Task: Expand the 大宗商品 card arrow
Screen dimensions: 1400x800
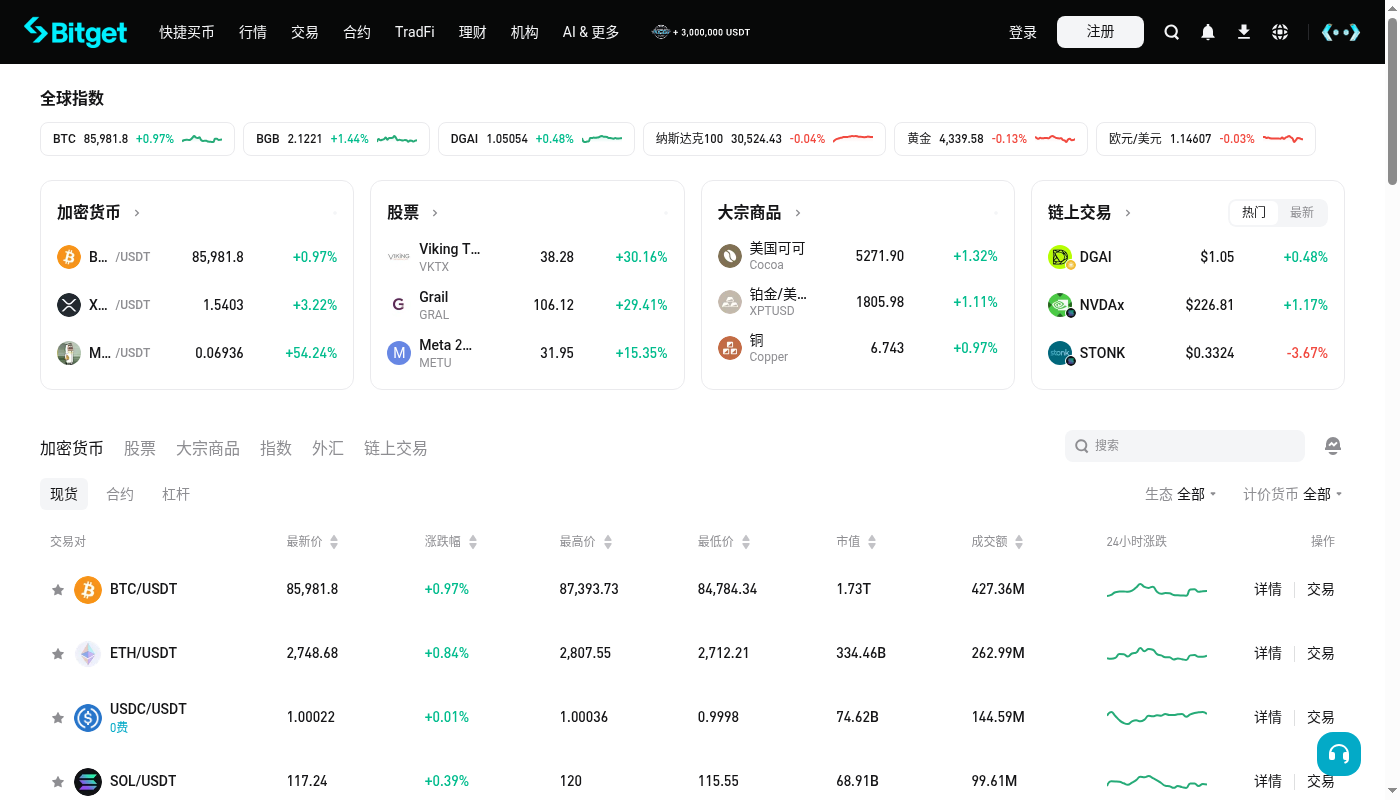Action: tap(798, 213)
